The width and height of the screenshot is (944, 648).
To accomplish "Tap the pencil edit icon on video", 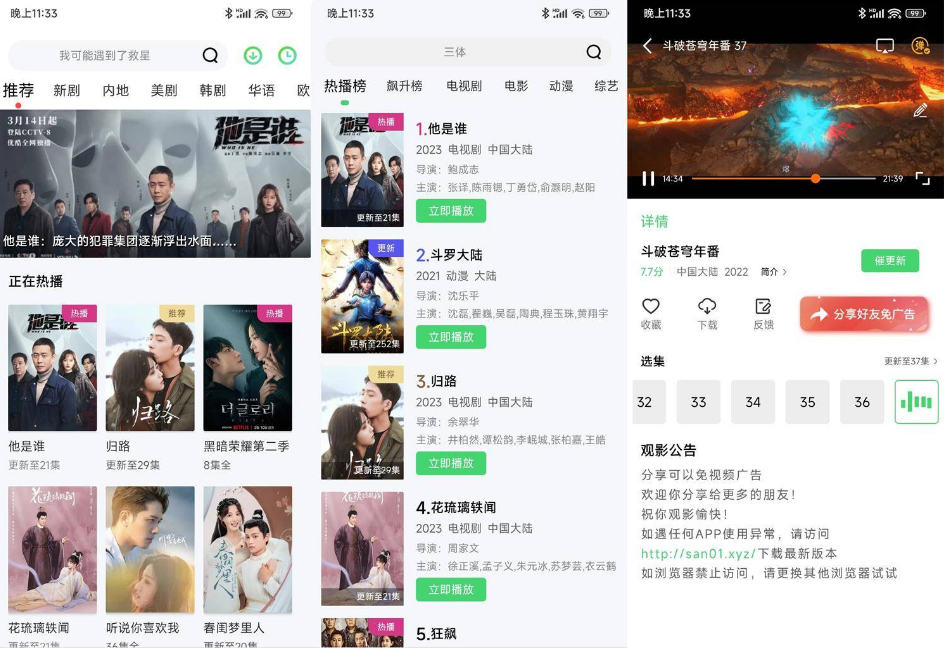I will tap(920, 110).
